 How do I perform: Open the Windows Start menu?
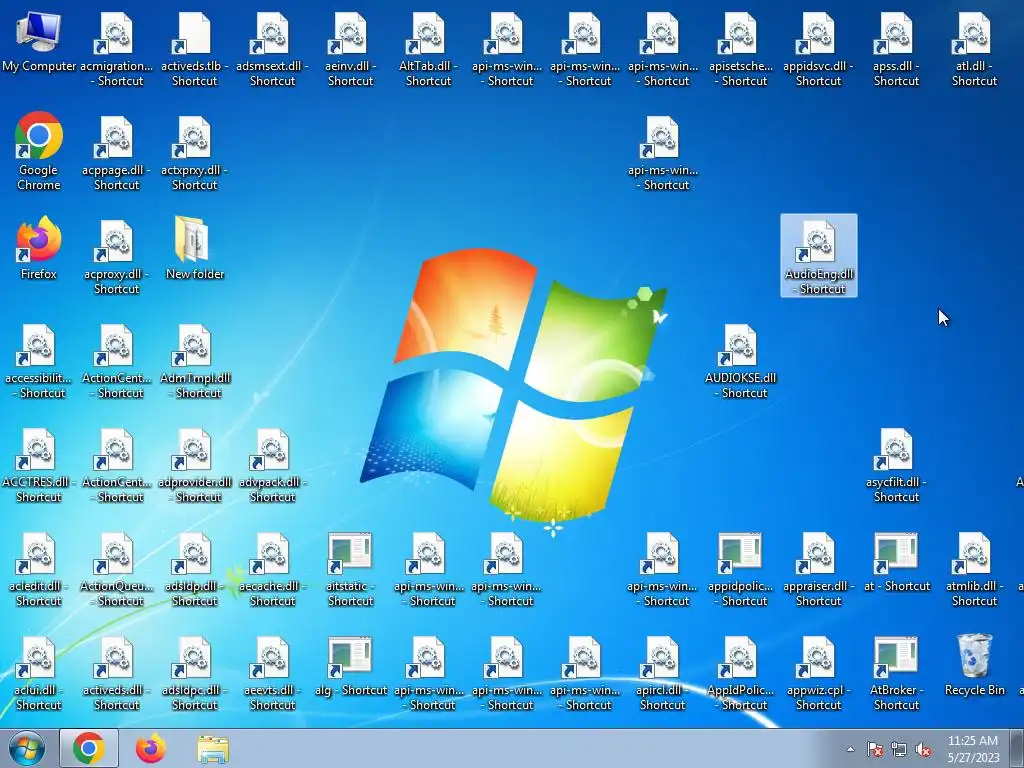tap(26, 748)
